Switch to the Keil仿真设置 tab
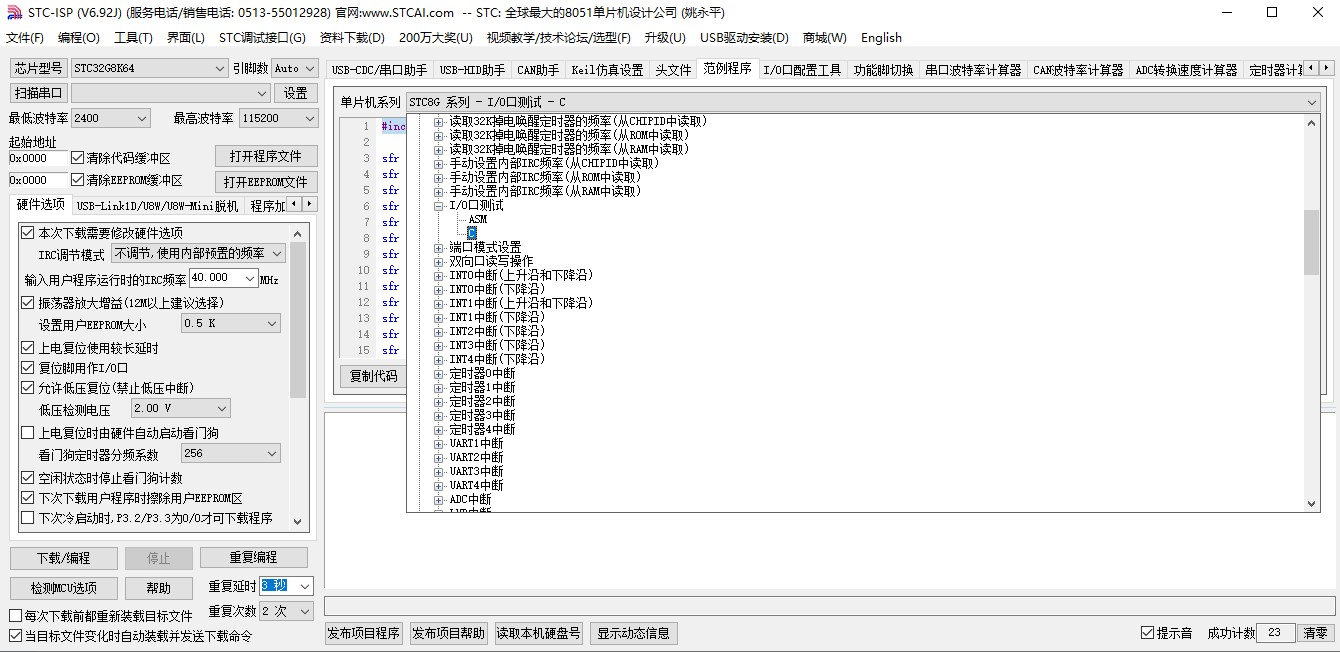Screen dimensions: 1340x652 pyautogui.click(x=607, y=70)
